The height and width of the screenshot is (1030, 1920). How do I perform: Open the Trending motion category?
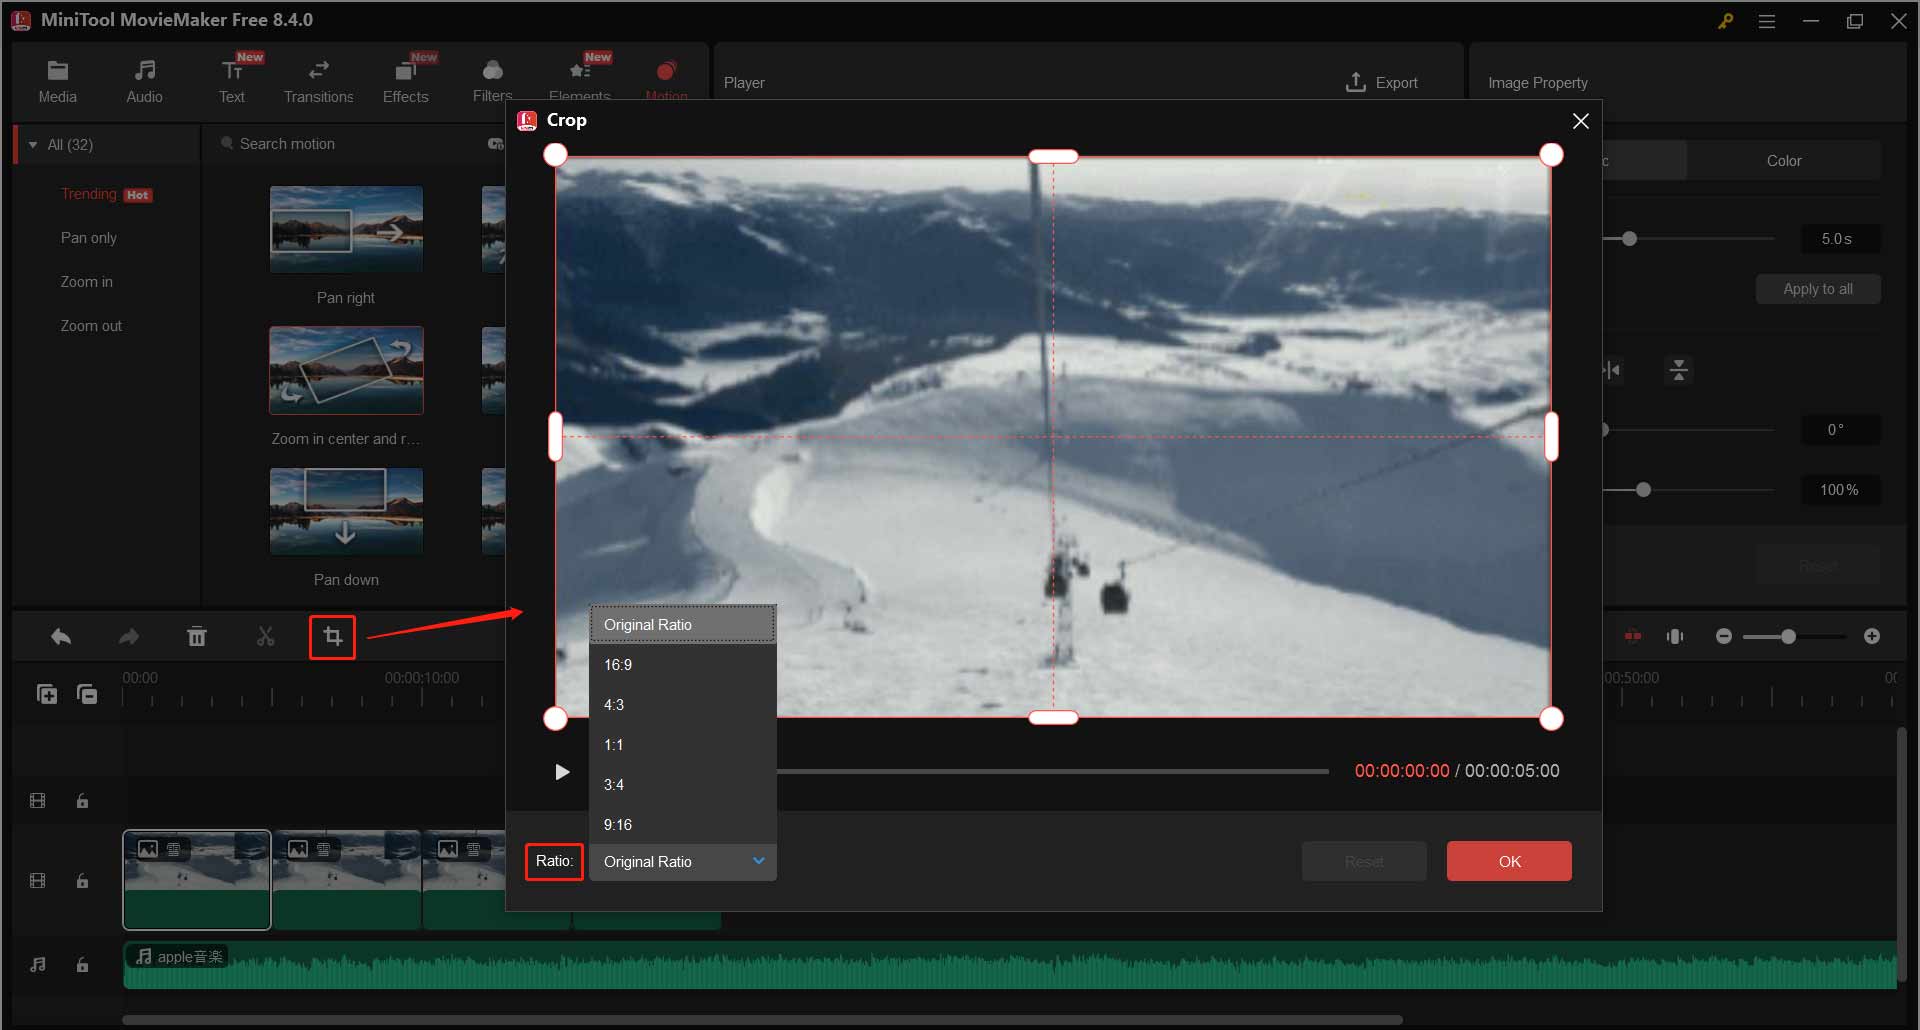(88, 193)
